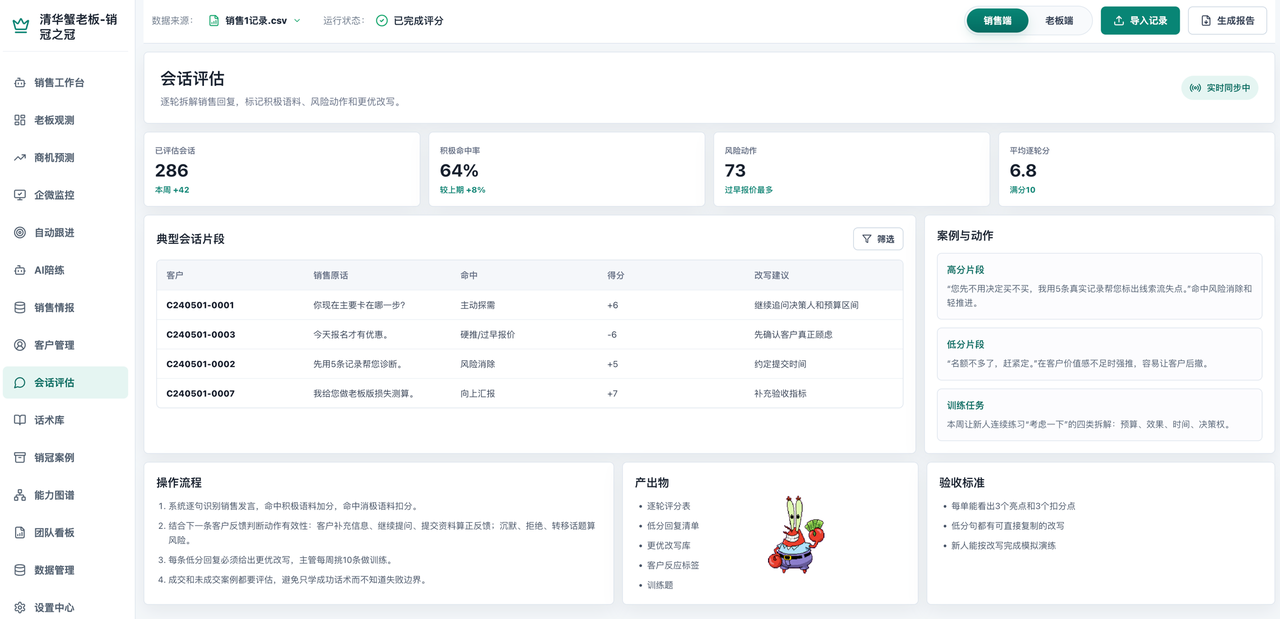Click the 生成报告 button
The image size is (1280, 619).
click(x=1227, y=20)
